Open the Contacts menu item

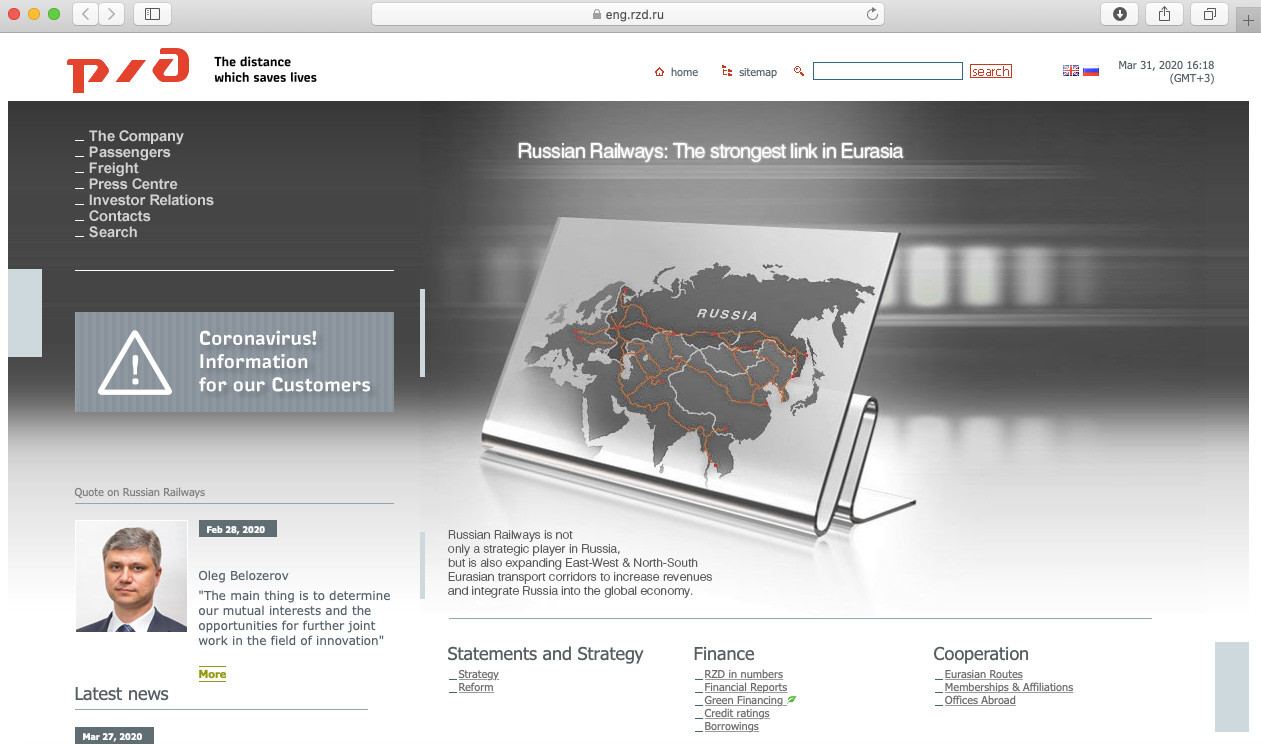click(x=119, y=216)
